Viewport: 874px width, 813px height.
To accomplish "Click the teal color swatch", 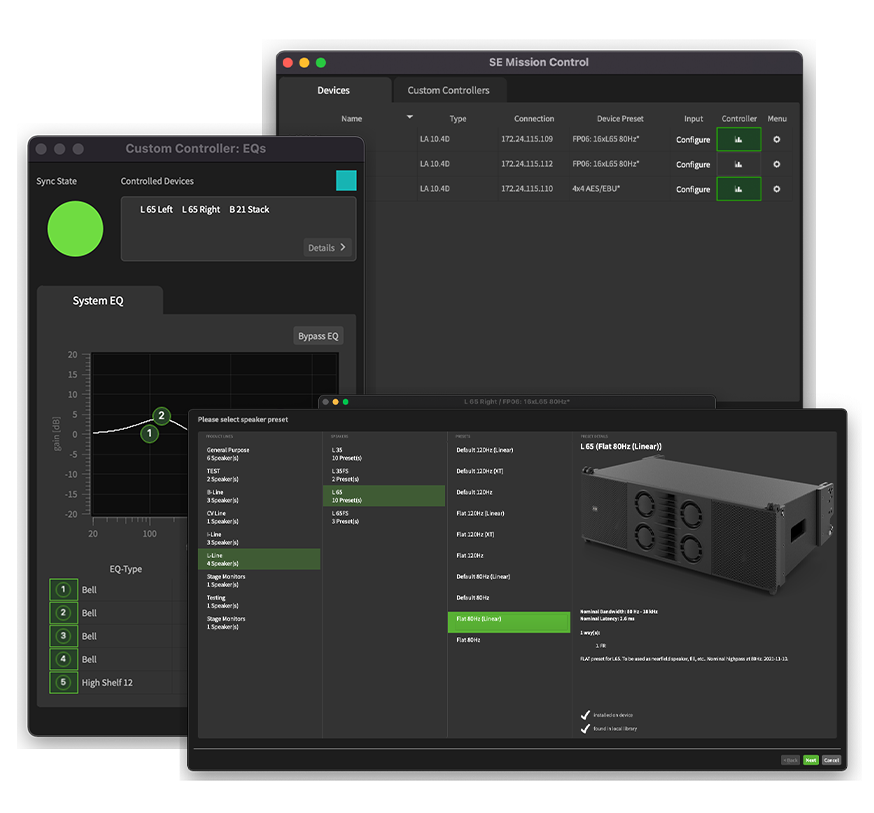I will [x=346, y=181].
